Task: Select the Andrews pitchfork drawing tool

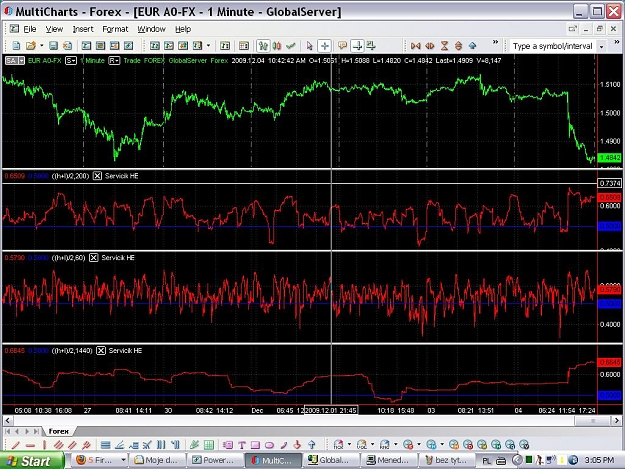Action: coord(86,445)
